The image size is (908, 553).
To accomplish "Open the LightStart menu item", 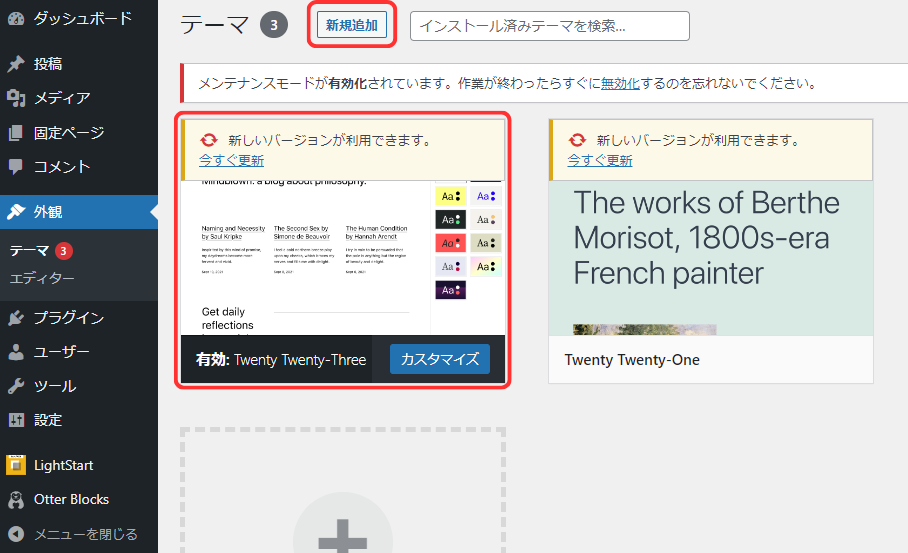I will (79, 465).
